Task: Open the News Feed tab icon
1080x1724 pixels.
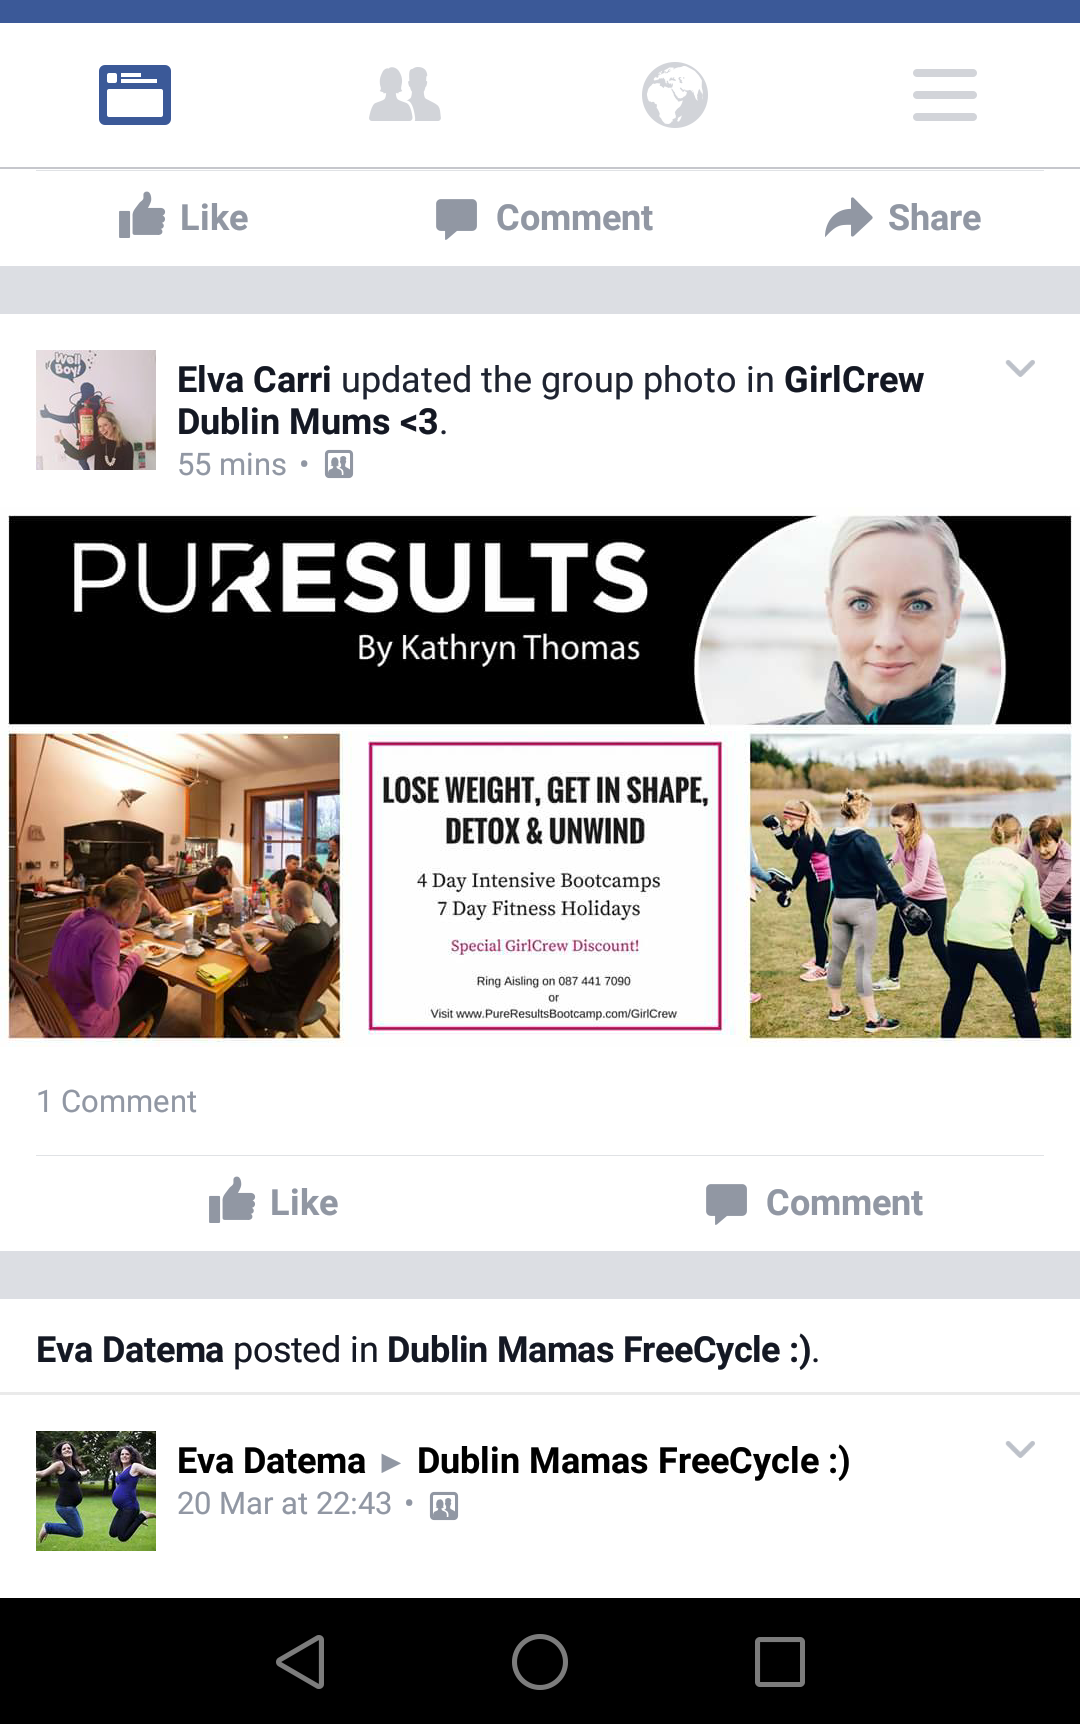Action: 135,95
